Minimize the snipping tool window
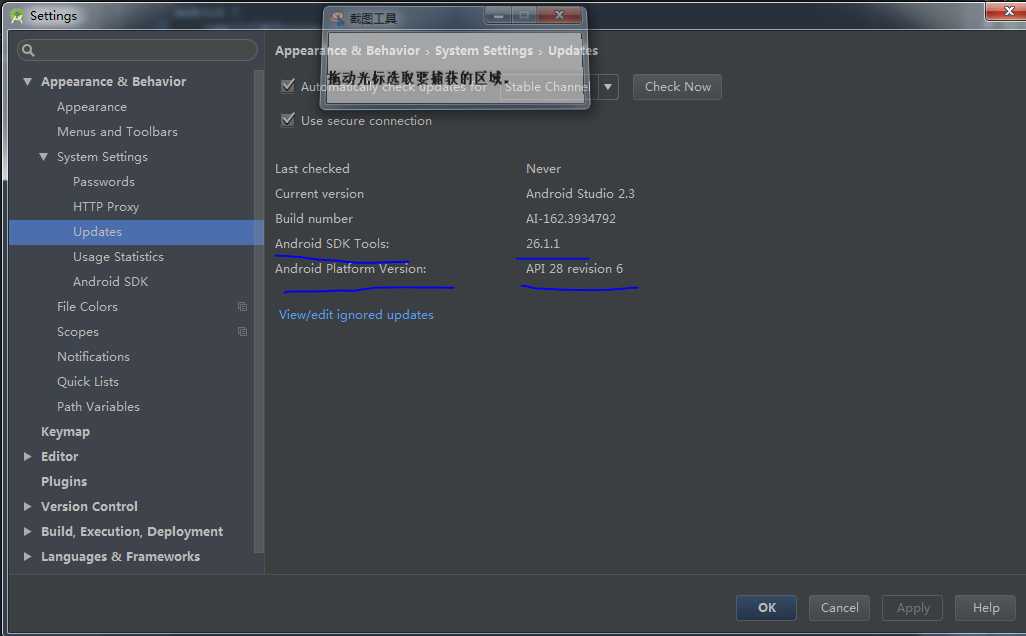 [x=498, y=16]
